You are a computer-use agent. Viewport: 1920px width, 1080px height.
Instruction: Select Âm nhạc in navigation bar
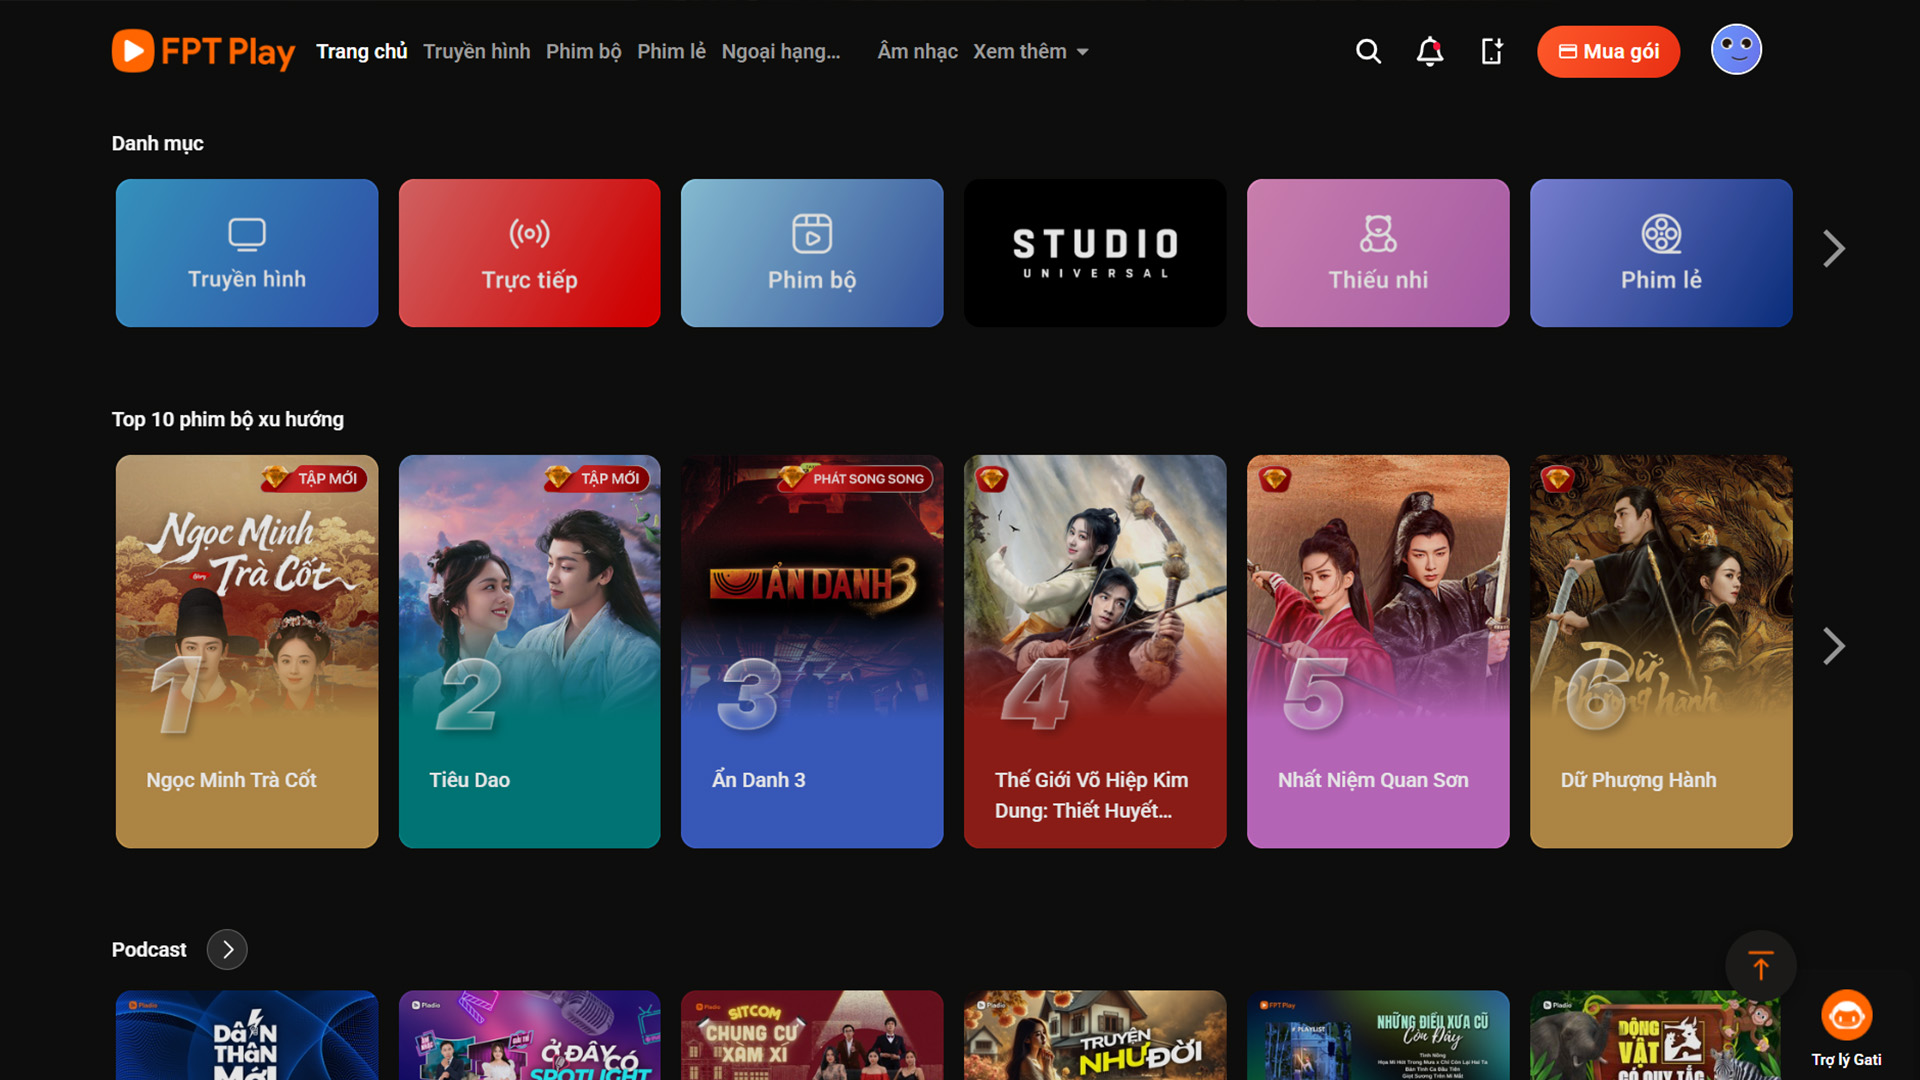pos(917,51)
